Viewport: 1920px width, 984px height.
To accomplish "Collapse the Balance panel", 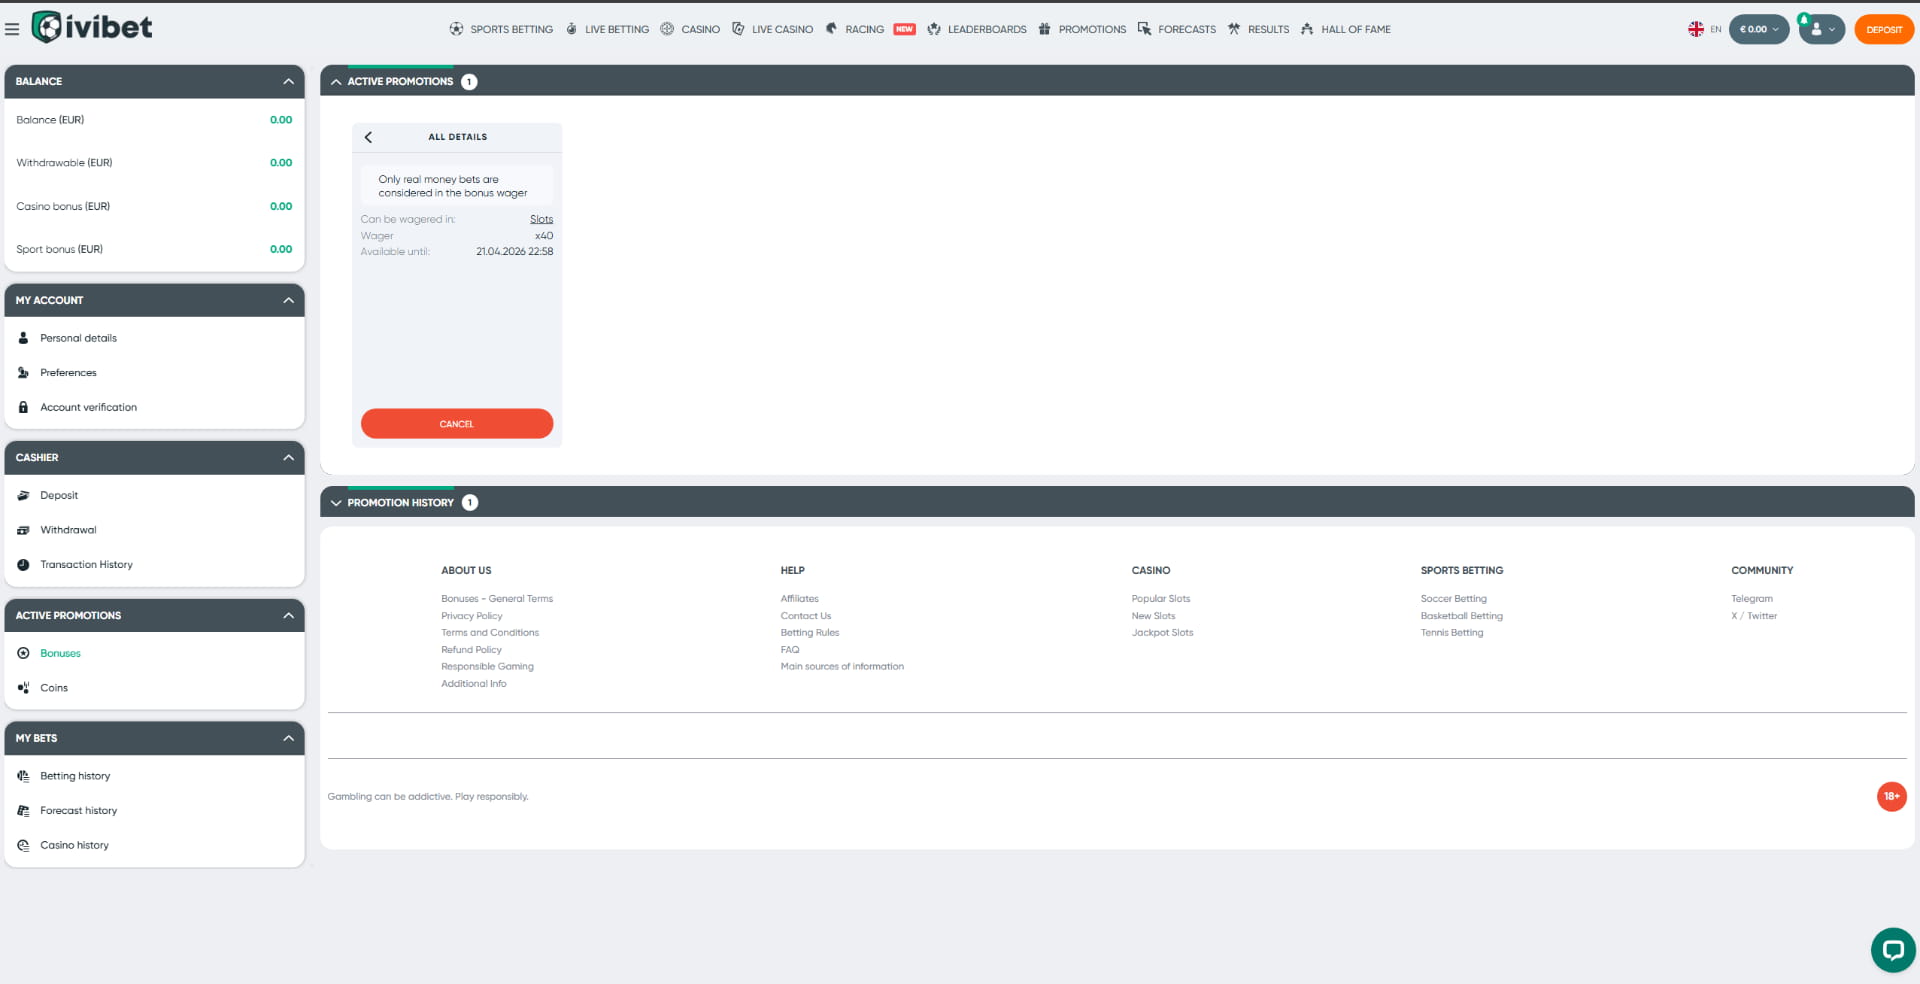I will (x=288, y=82).
